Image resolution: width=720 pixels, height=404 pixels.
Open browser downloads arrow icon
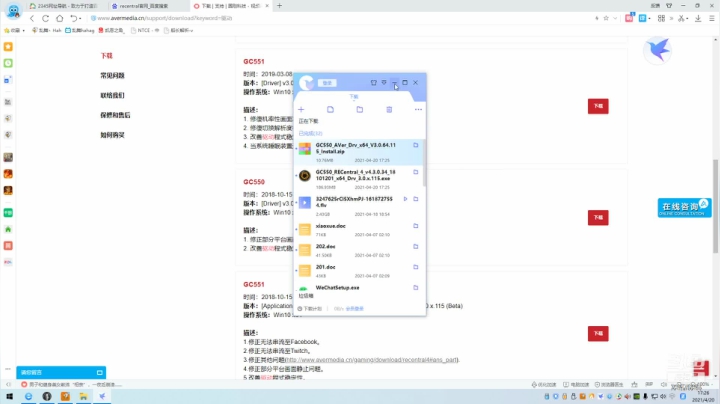(x=698, y=18)
